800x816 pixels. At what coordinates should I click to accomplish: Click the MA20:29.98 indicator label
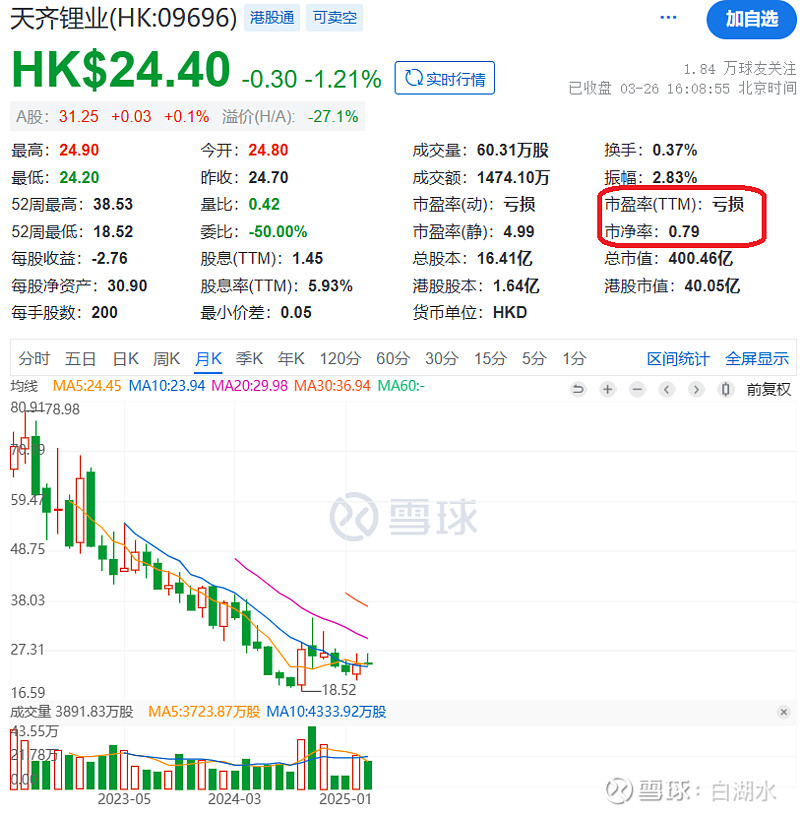click(249, 386)
